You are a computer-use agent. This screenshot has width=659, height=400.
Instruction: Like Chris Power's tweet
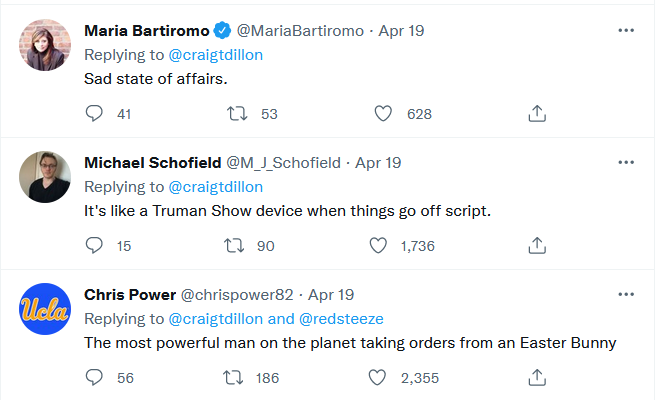[379, 377]
